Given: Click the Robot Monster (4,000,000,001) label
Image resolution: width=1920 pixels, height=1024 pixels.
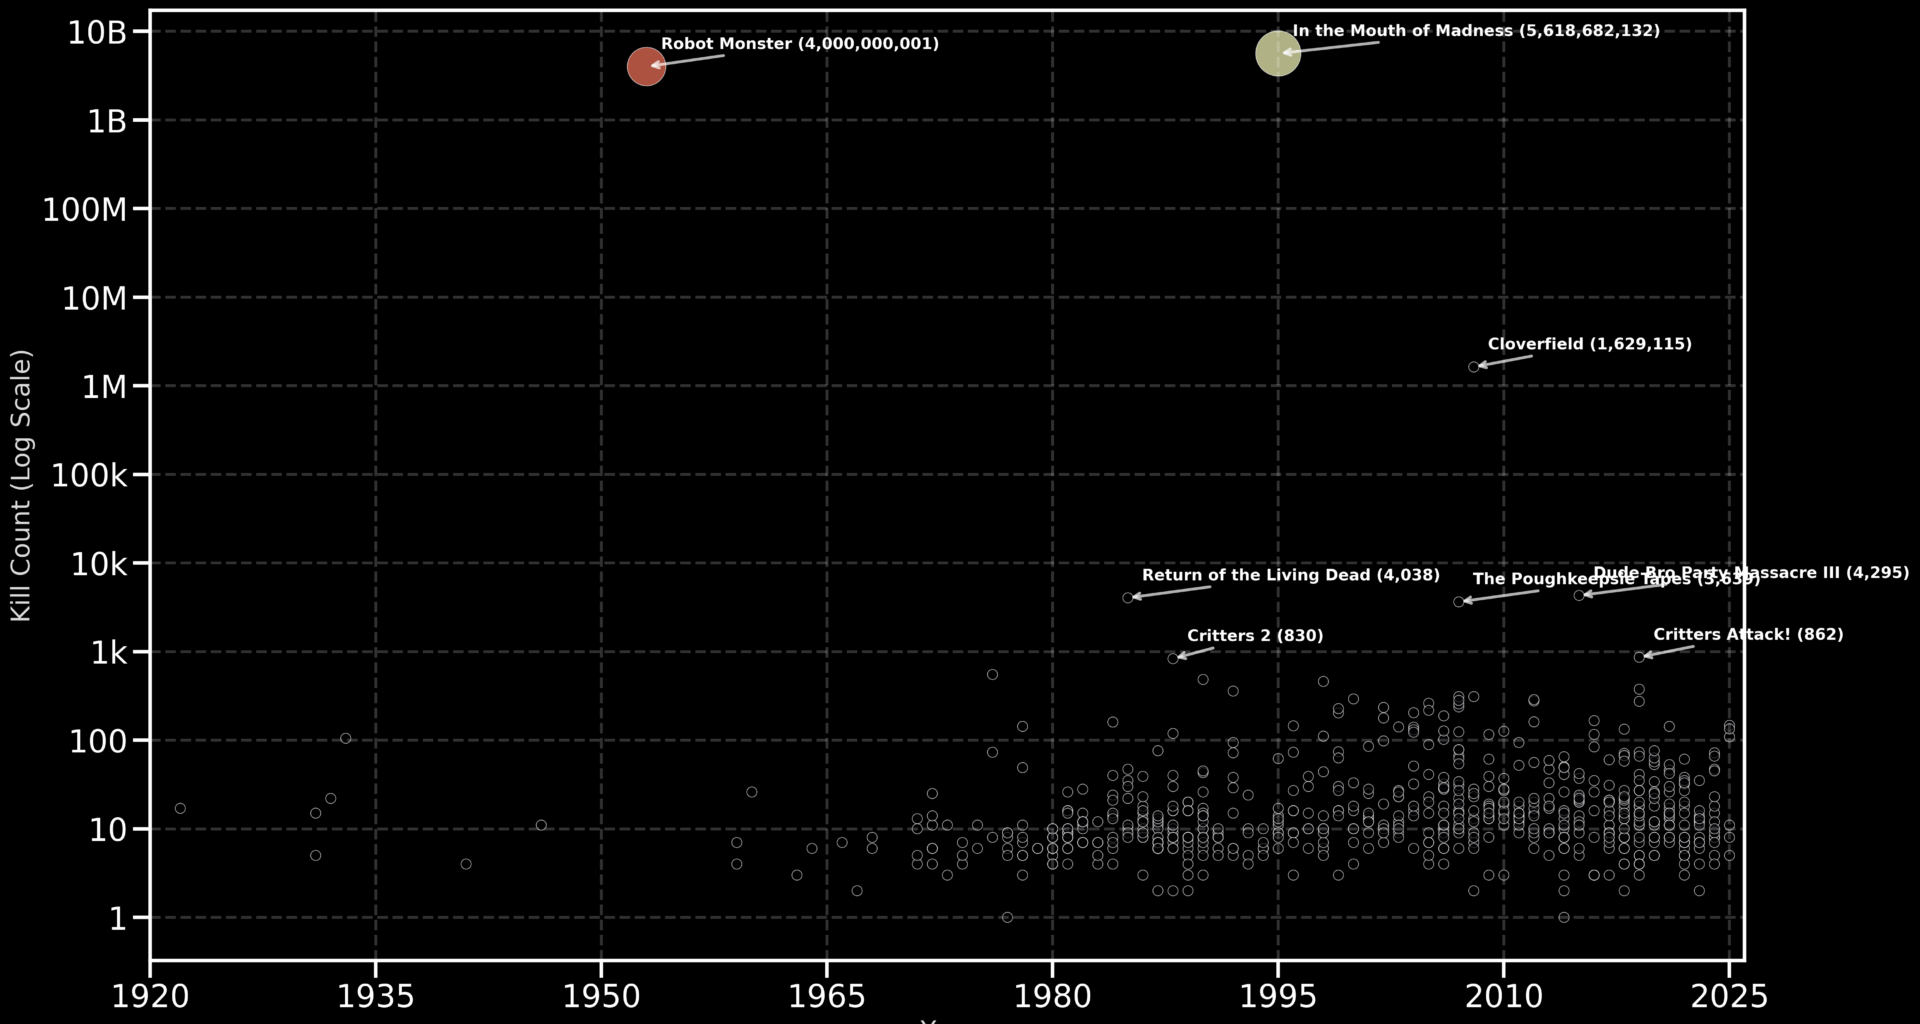Looking at the screenshot, I should tap(800, 44).
